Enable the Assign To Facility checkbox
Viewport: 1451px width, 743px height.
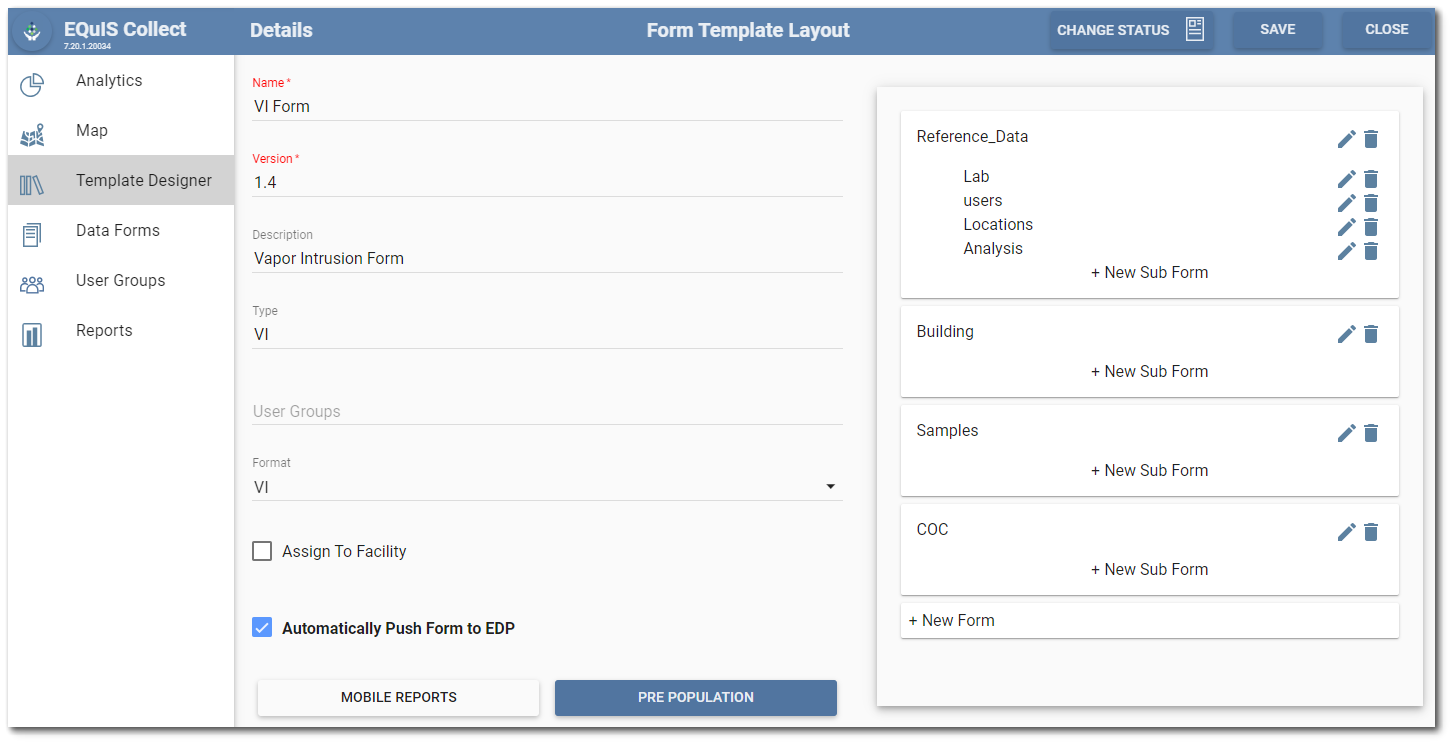click(x=262, y=551)
